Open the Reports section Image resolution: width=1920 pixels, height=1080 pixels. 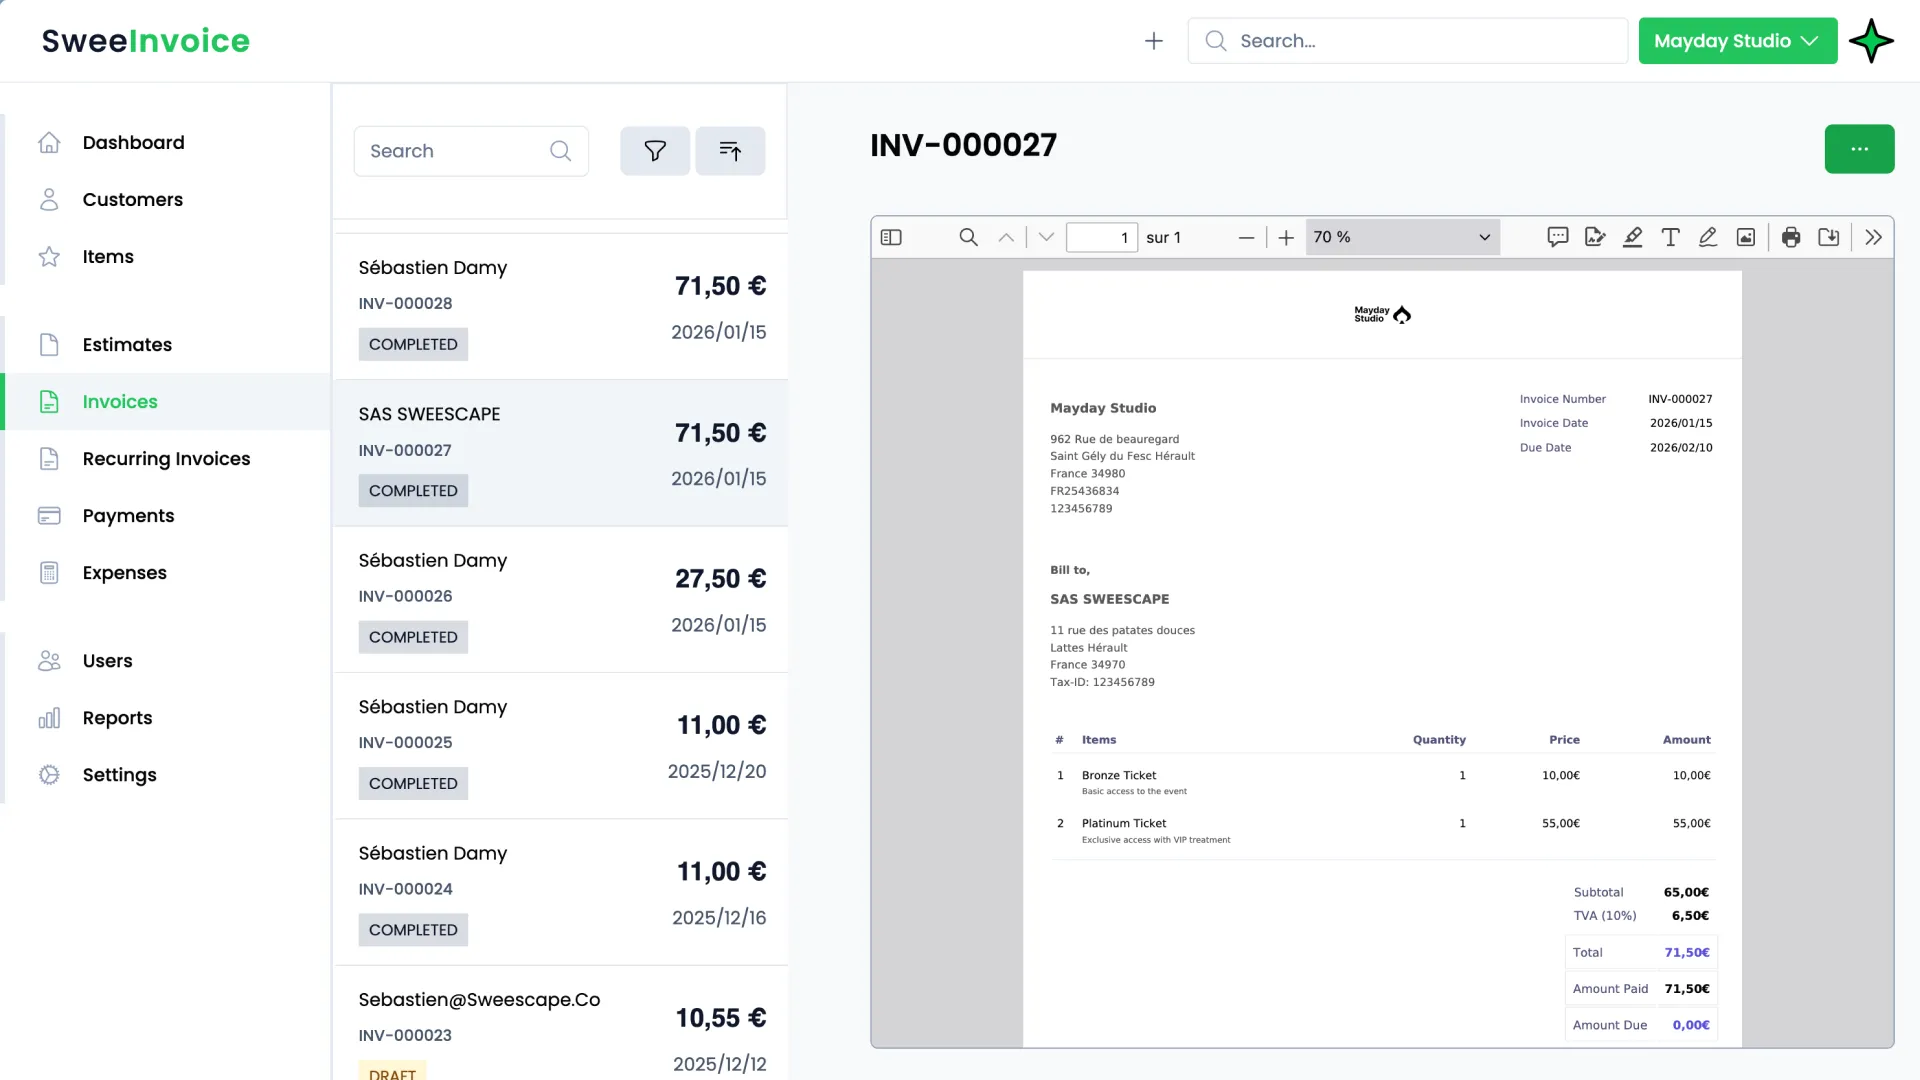pyautogui.click(x=119, y=717)
